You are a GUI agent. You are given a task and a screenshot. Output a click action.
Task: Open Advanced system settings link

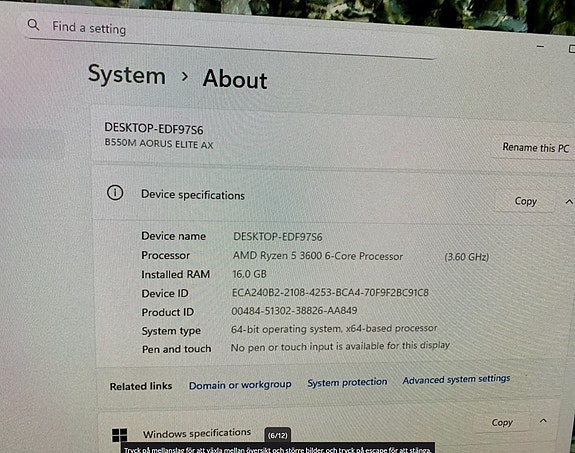(456, 379)
